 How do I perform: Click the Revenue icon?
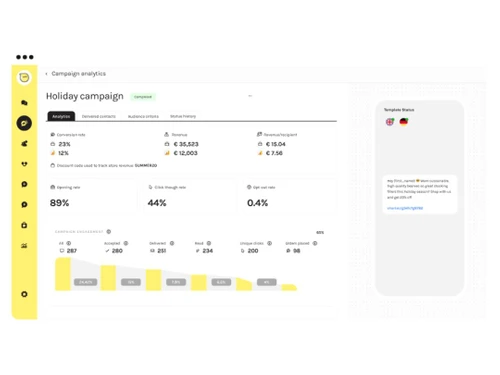coord(166,134)
